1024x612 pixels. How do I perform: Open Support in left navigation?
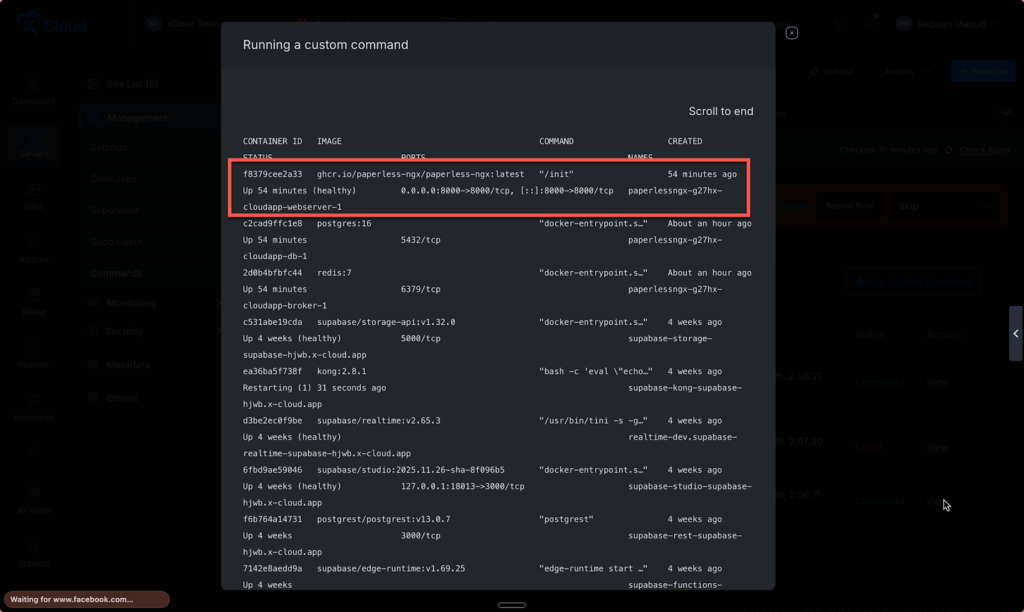pyautogui.click(x=33, y=554)
